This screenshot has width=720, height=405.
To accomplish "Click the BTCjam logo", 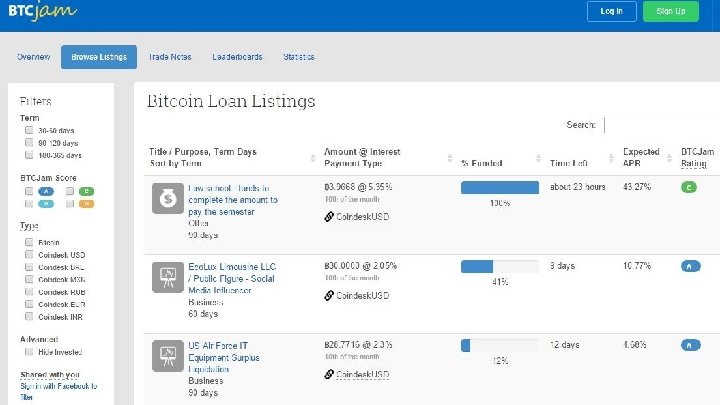I will pos(42,11).
